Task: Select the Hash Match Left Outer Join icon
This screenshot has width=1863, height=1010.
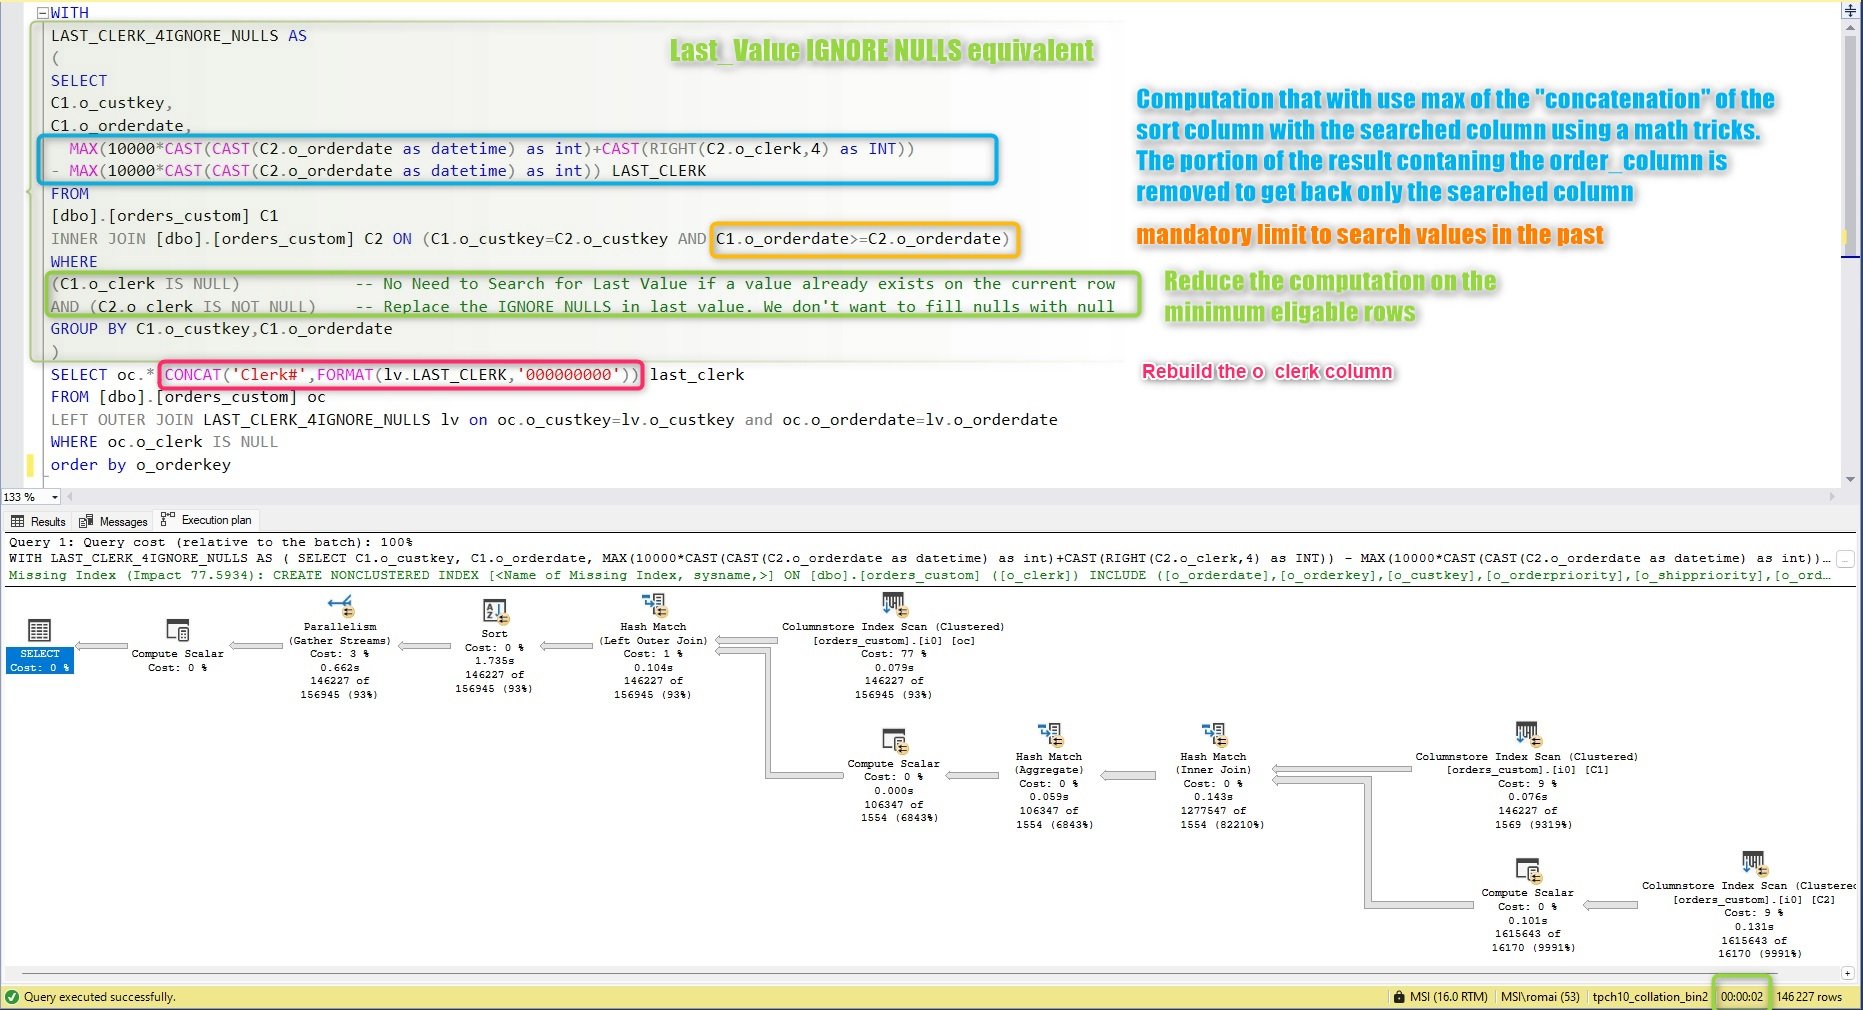Action: coord(654,605)
